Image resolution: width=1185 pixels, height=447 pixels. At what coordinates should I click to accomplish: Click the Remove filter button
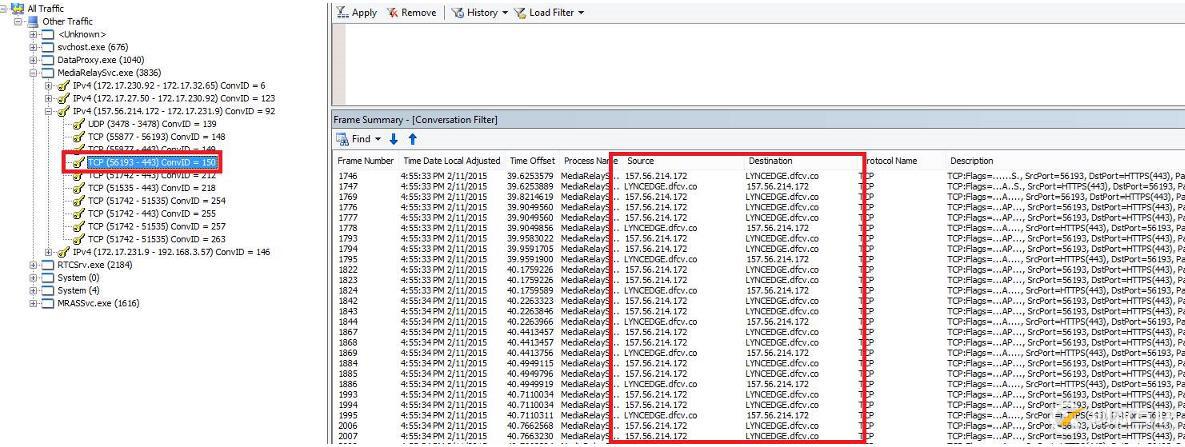tap(412, 13)
